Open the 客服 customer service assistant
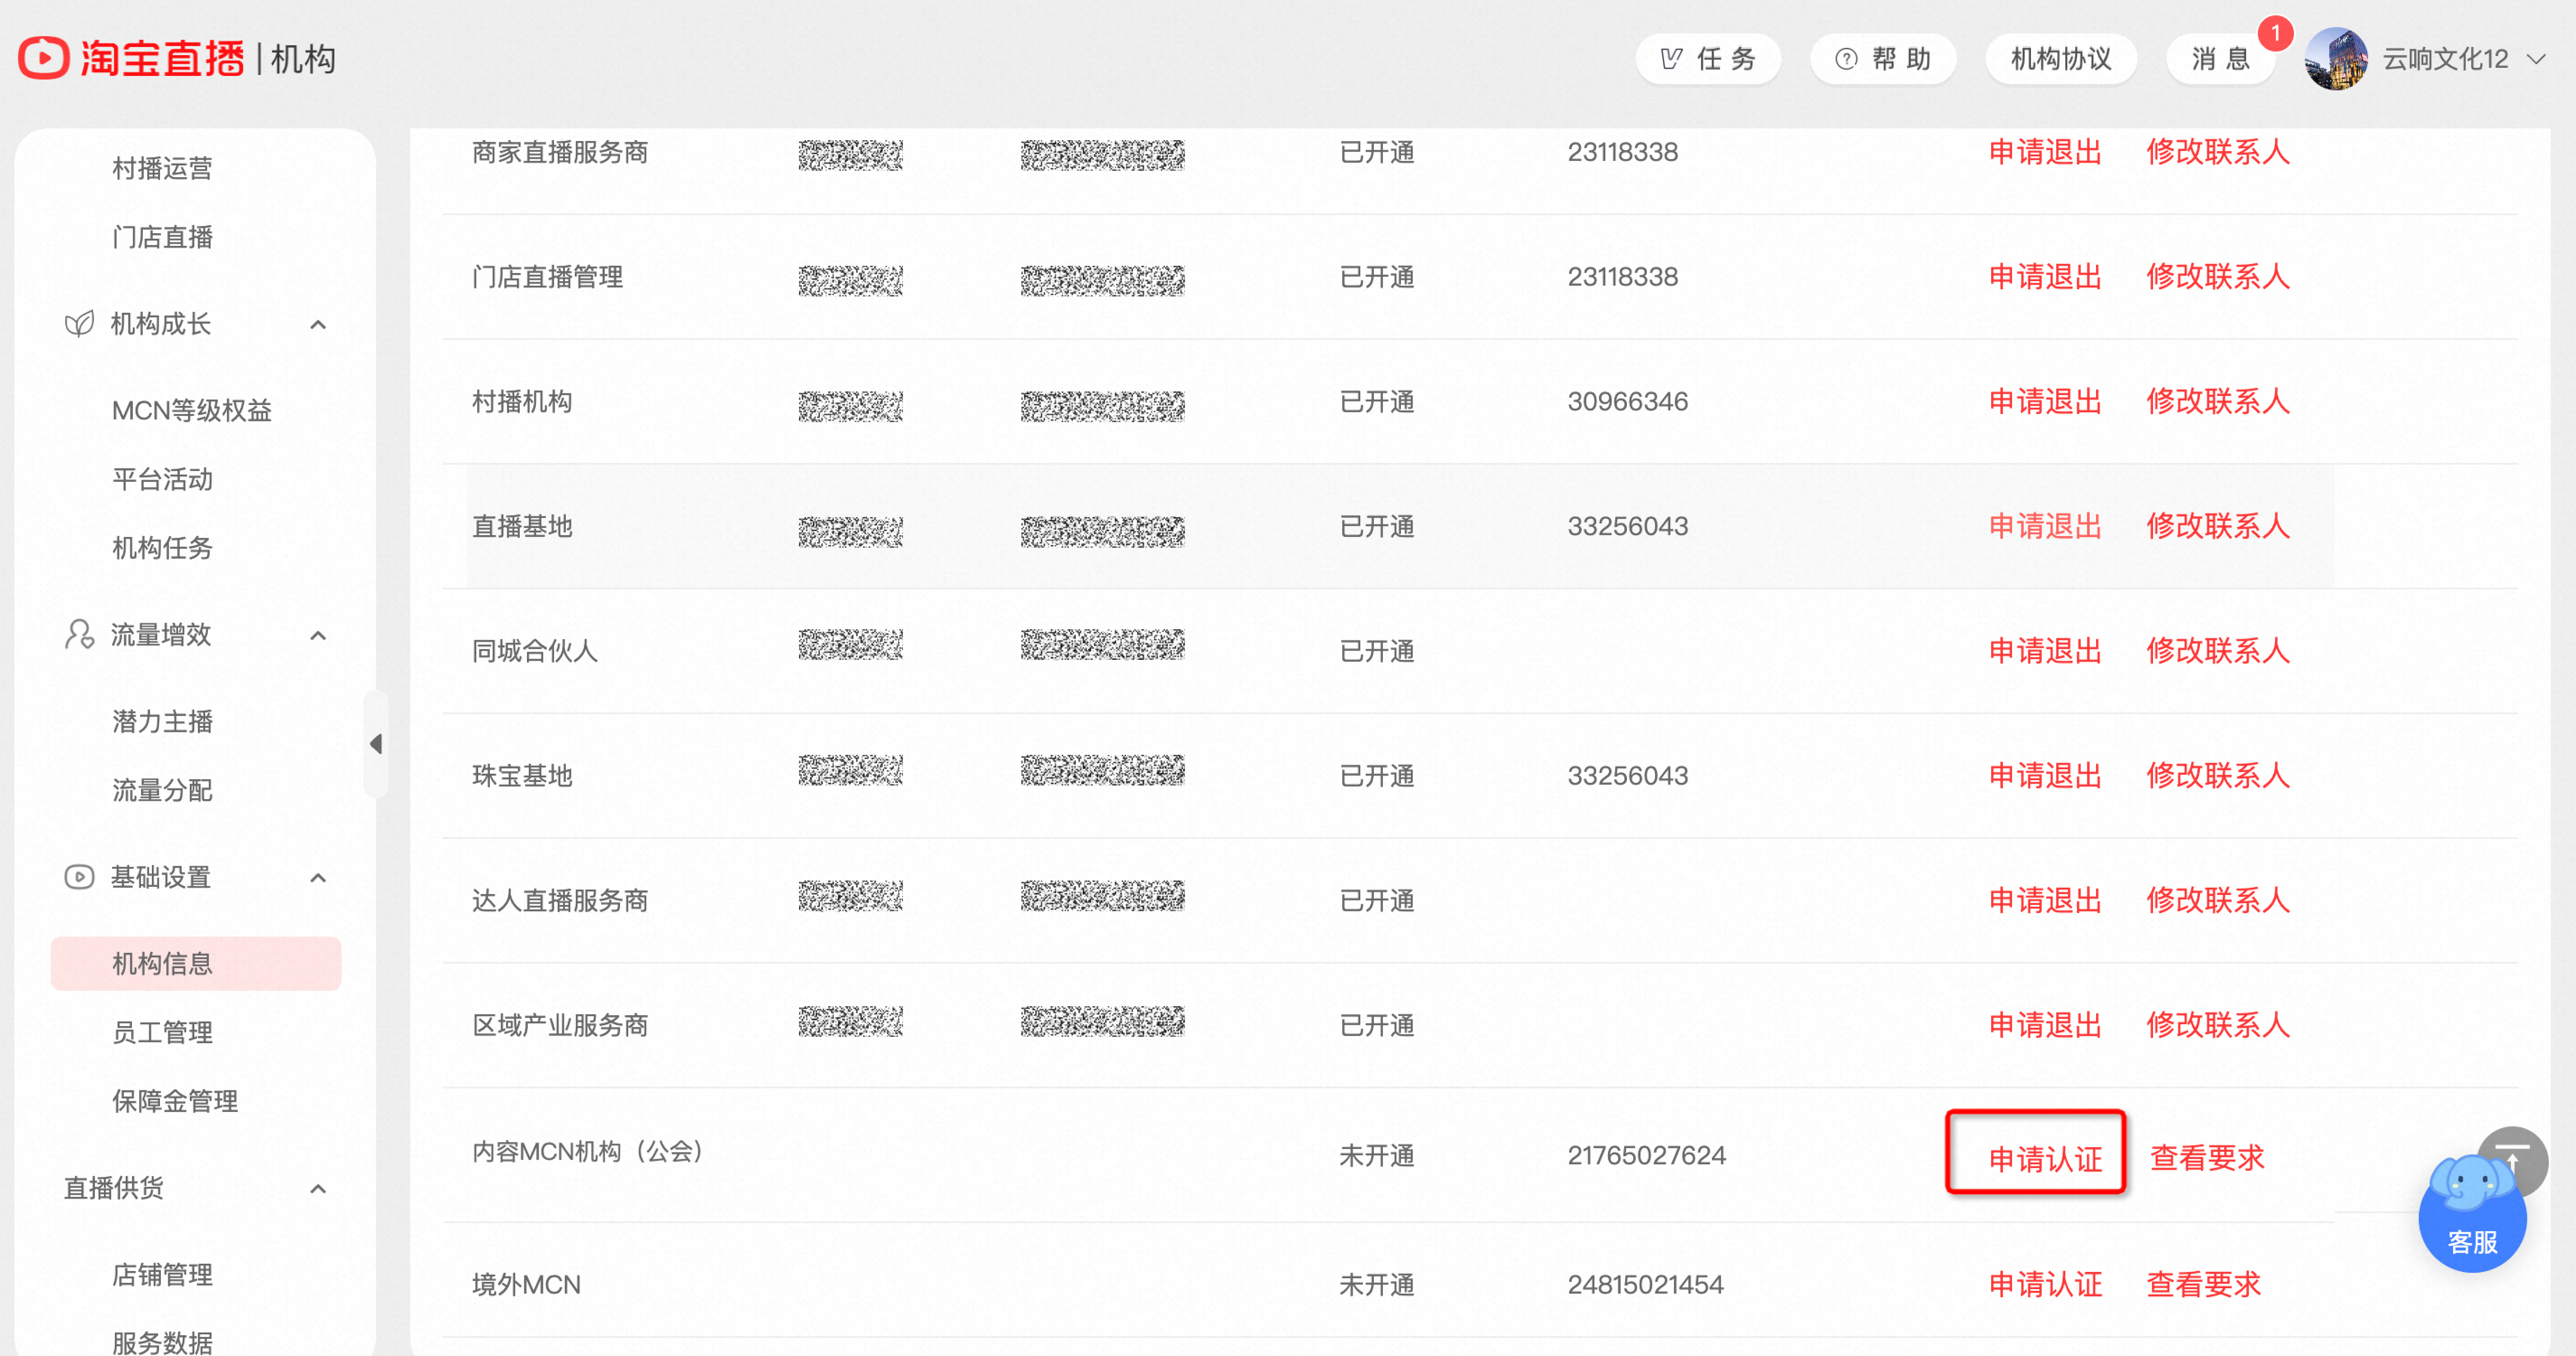 pyautogui.click(x=2472, y=1215)
